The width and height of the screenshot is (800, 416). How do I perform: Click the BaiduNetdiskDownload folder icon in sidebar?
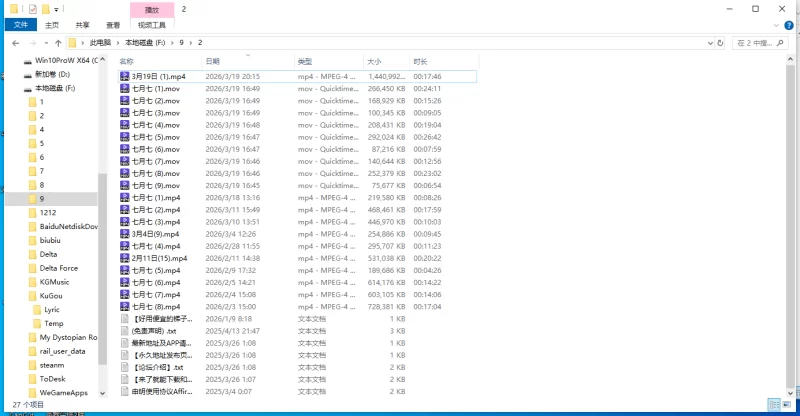point(33,226)
